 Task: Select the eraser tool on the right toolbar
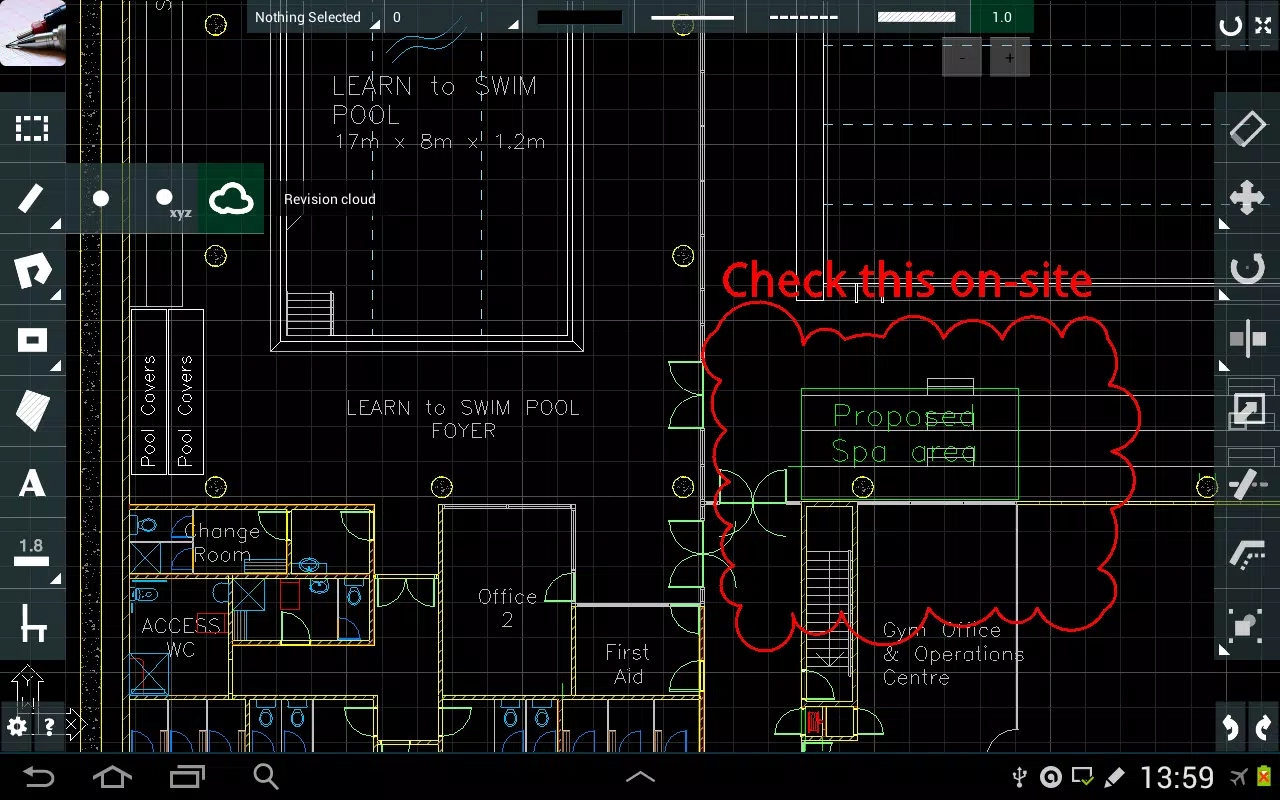(1247, 128)
